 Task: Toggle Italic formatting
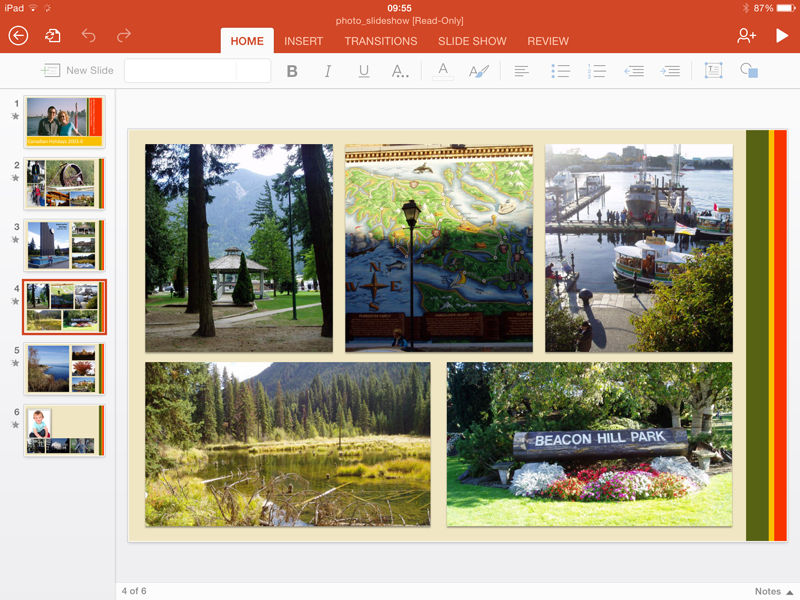click(x=328, y=71)
